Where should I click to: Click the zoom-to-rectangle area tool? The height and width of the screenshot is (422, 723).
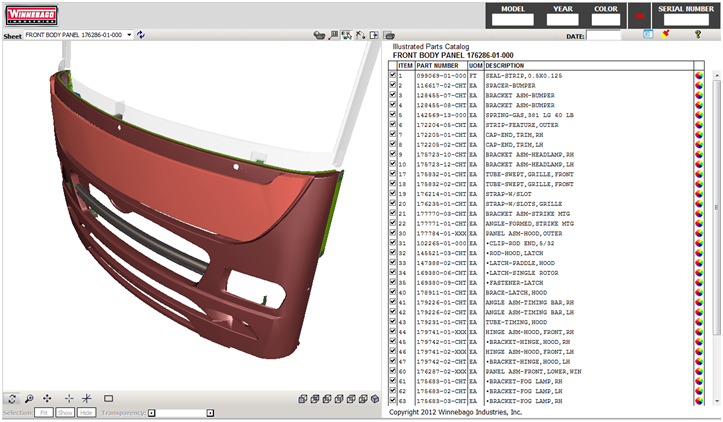[x=108, y=398]
